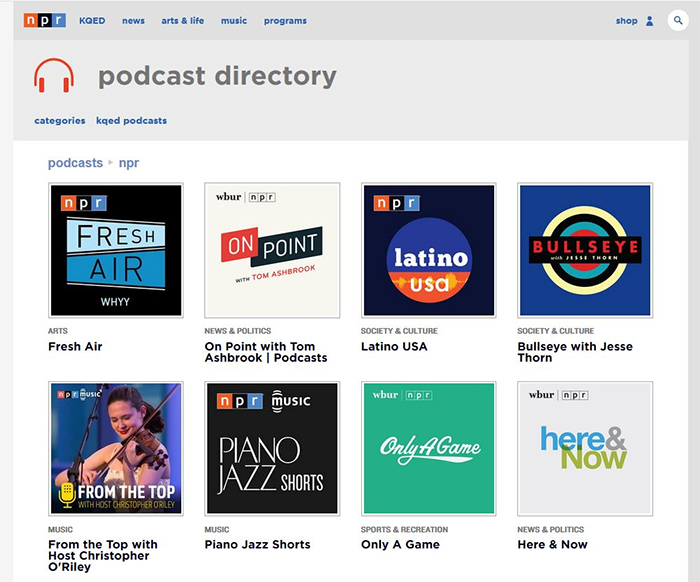Viewport: 700px width, 582px height.
Task: Click the red headphones podcast icon
Action: pos(54,76)
